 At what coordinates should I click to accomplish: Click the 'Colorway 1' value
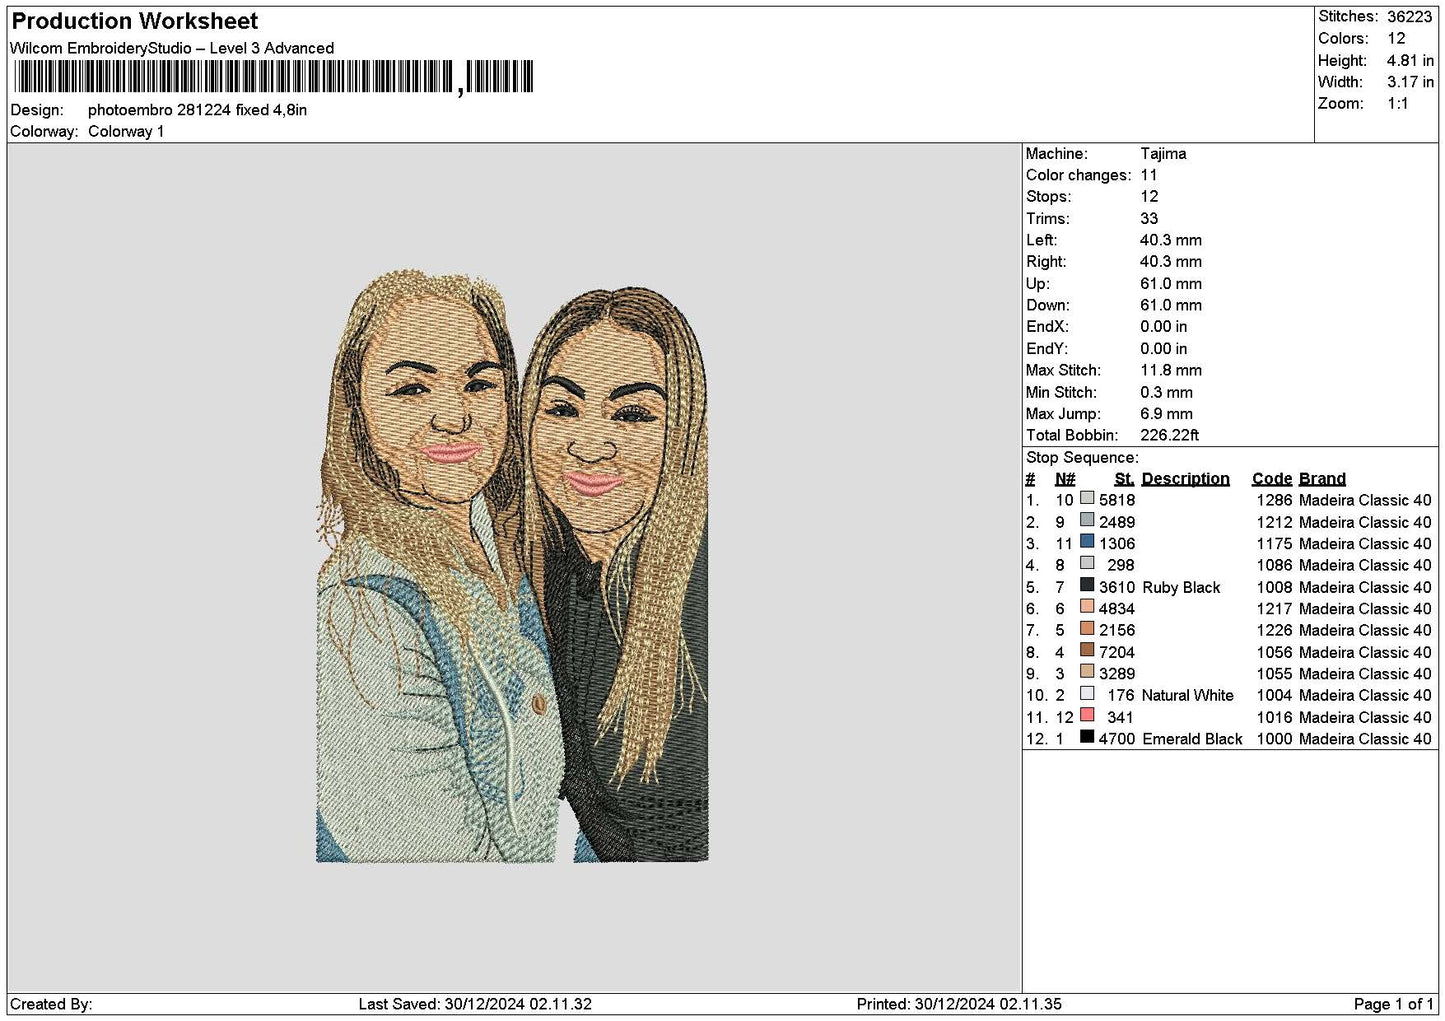126,131
